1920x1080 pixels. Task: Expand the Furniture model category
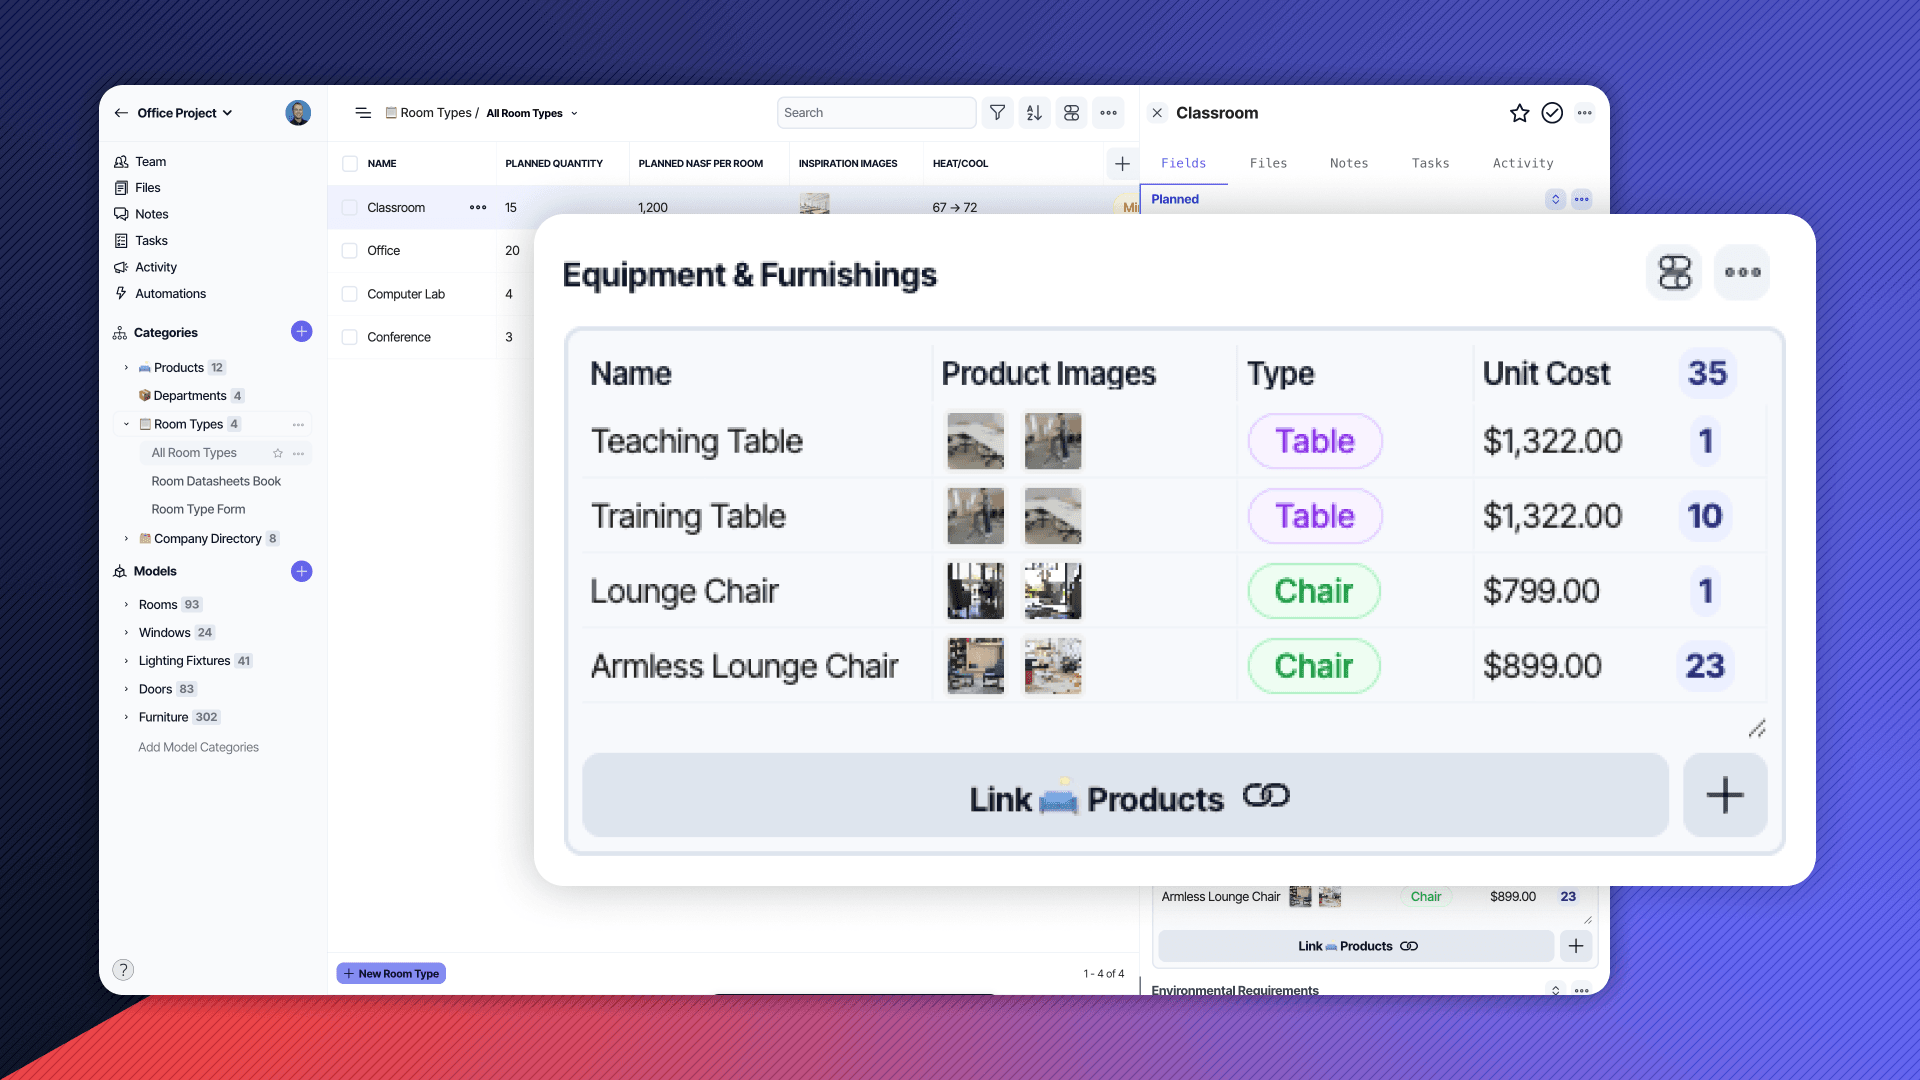(126, 717)
